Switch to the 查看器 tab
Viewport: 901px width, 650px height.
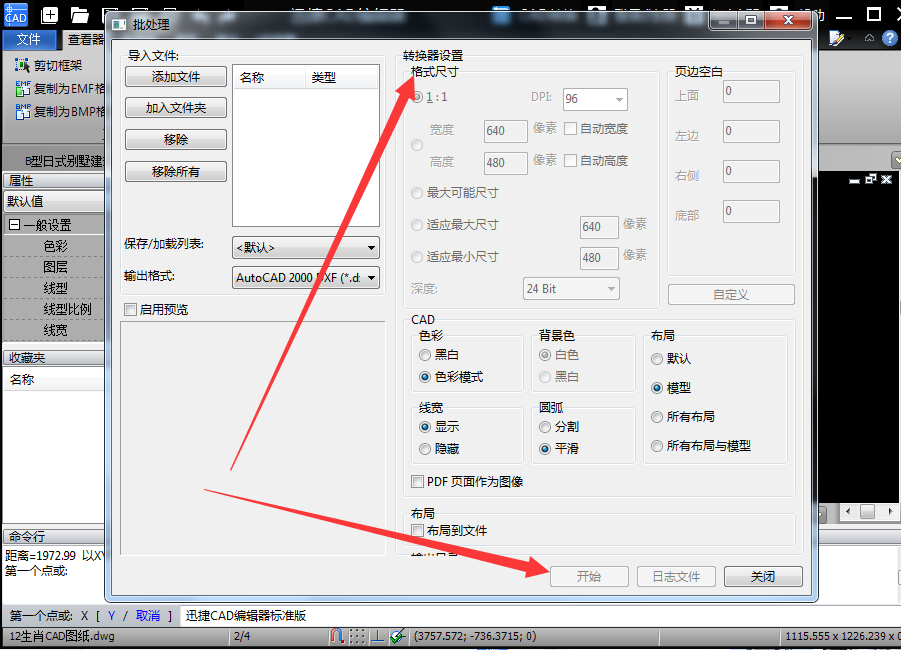[x=85, y=39]
